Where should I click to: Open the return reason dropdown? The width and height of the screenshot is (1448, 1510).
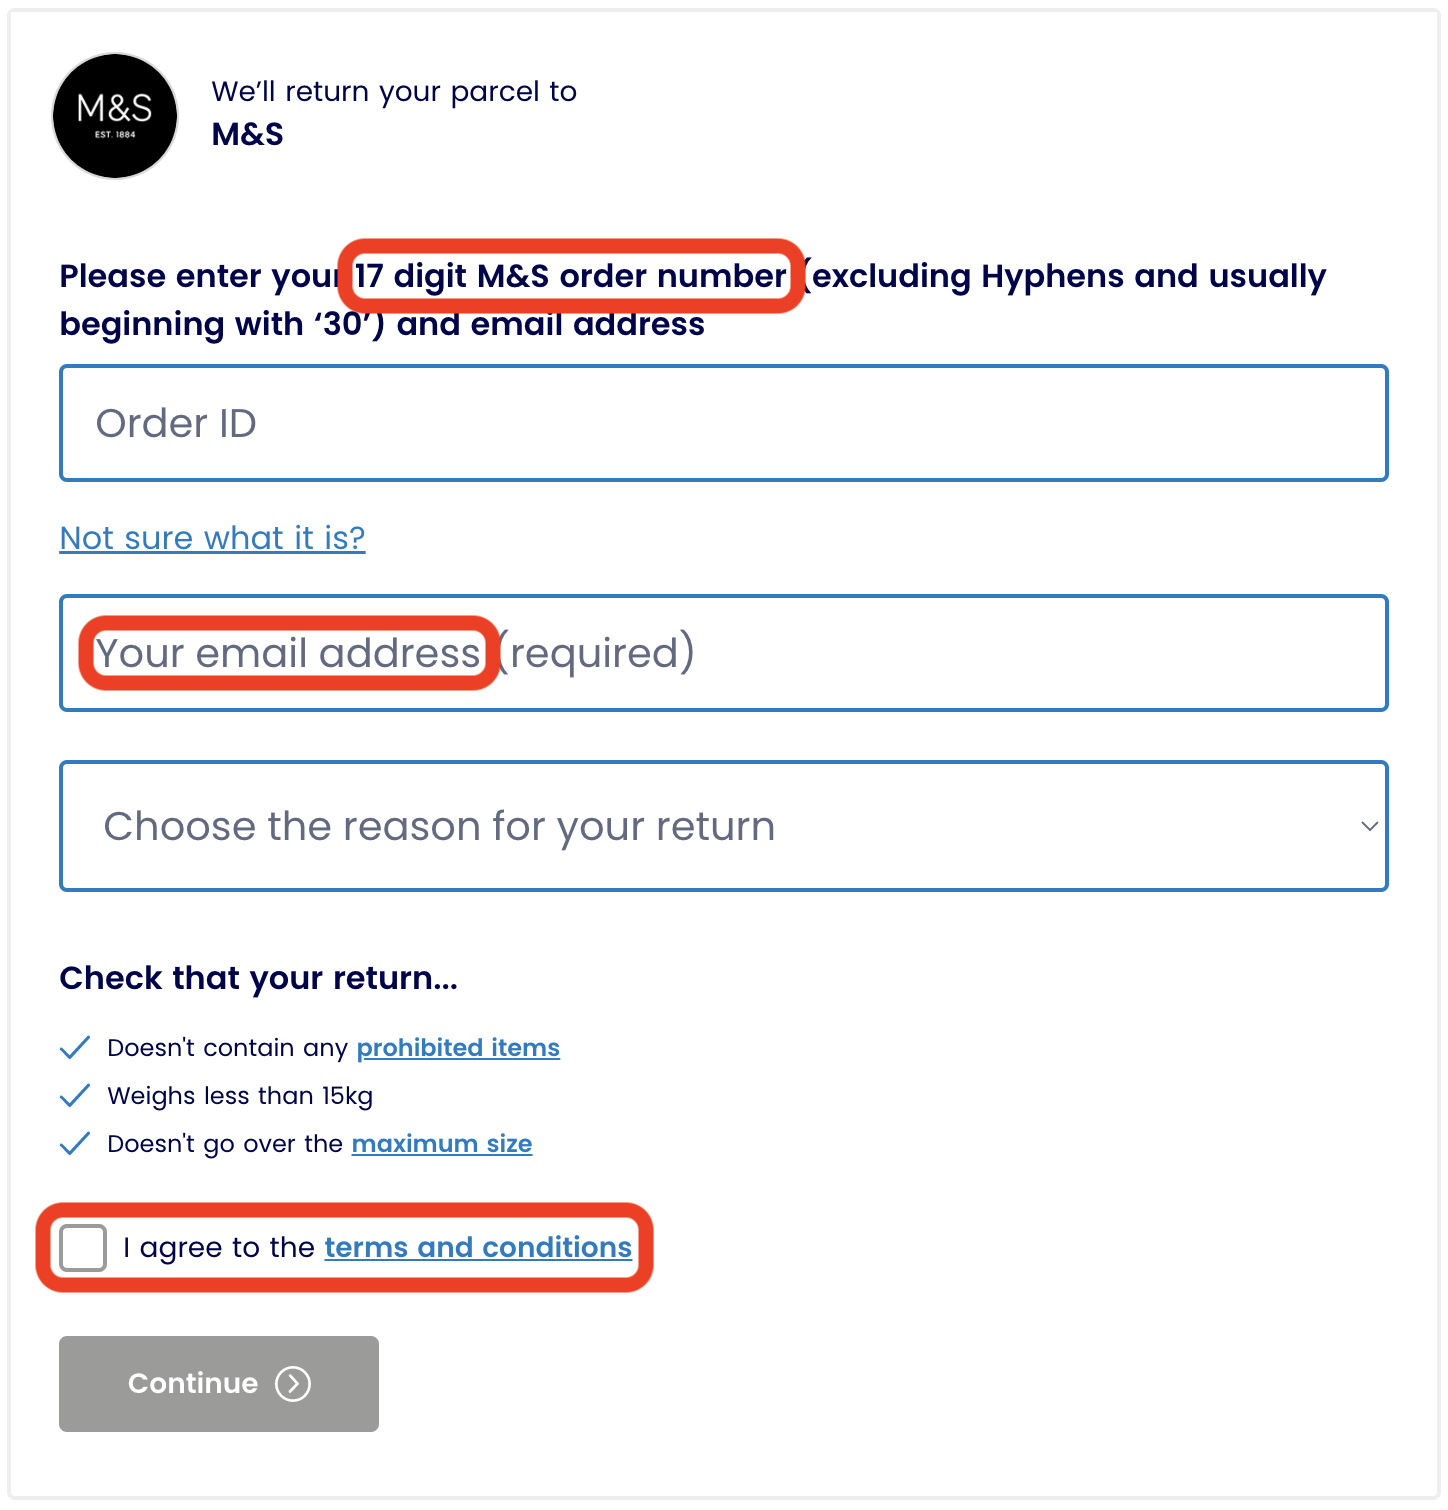(x=723, y=826)
